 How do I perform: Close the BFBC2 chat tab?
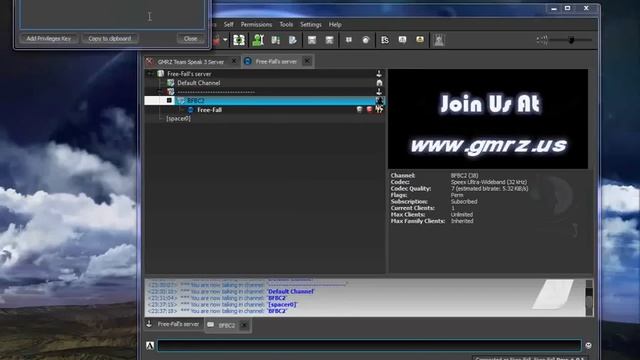(x=244, y=325)
